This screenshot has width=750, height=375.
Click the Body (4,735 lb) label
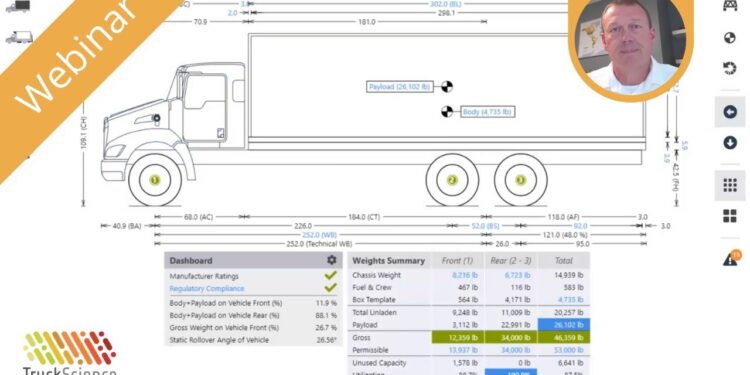487,112
